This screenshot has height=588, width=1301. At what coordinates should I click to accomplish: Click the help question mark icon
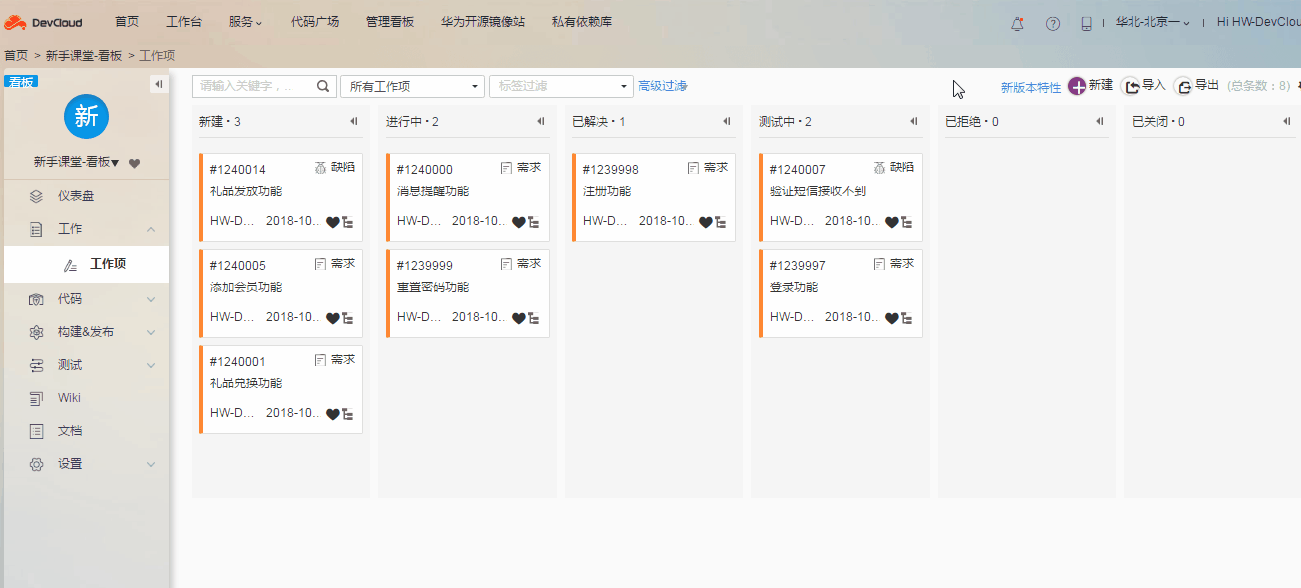coord(1052,23)
